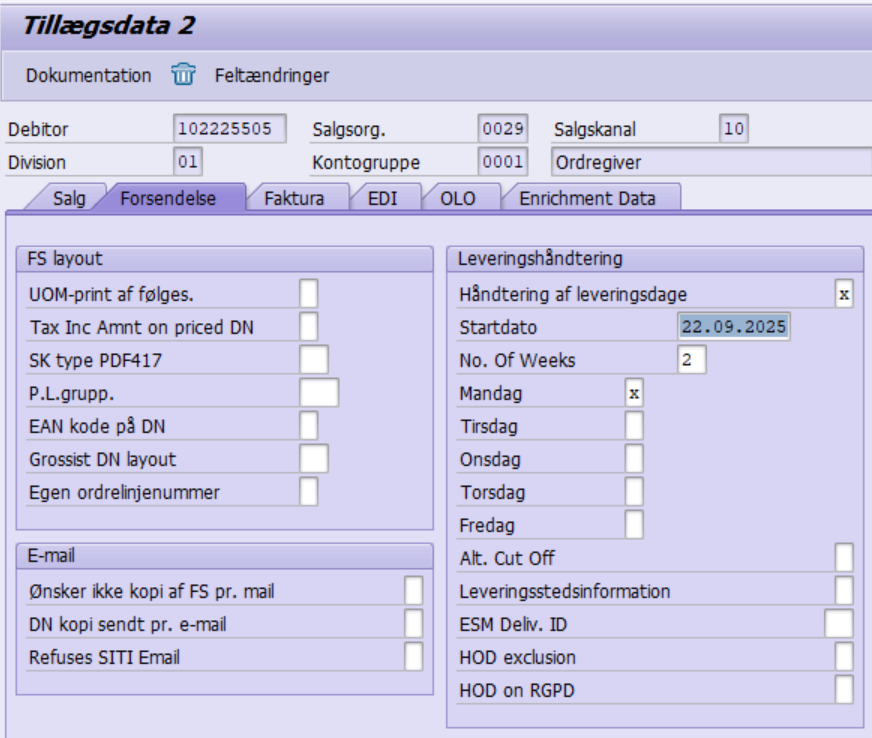The height and width of the screenshot is (738, 872).
Task: Open the Enrichment Data tab
Action: pos(587,198)
